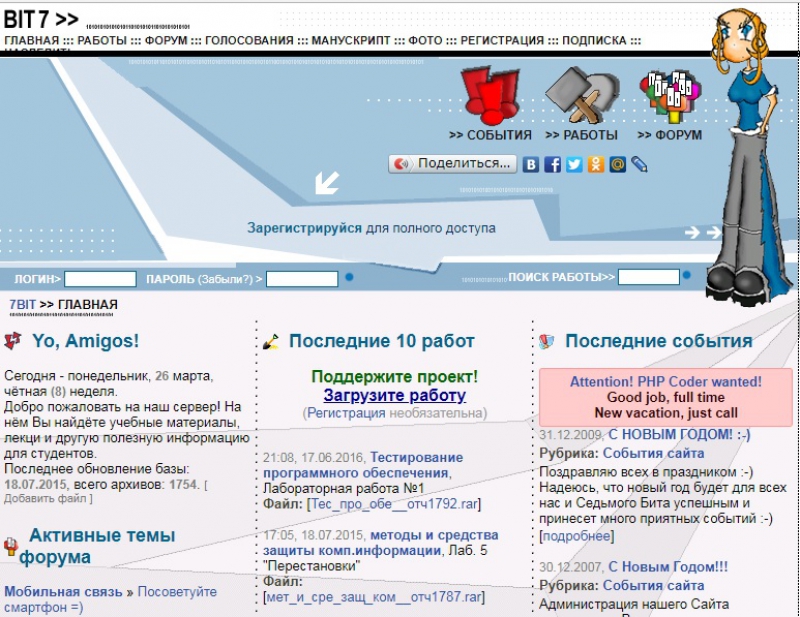Open ГОЛОСОВАНИЯ in the top menu
800x617 pixels.
pyautogui.click(x=253, y=41)
